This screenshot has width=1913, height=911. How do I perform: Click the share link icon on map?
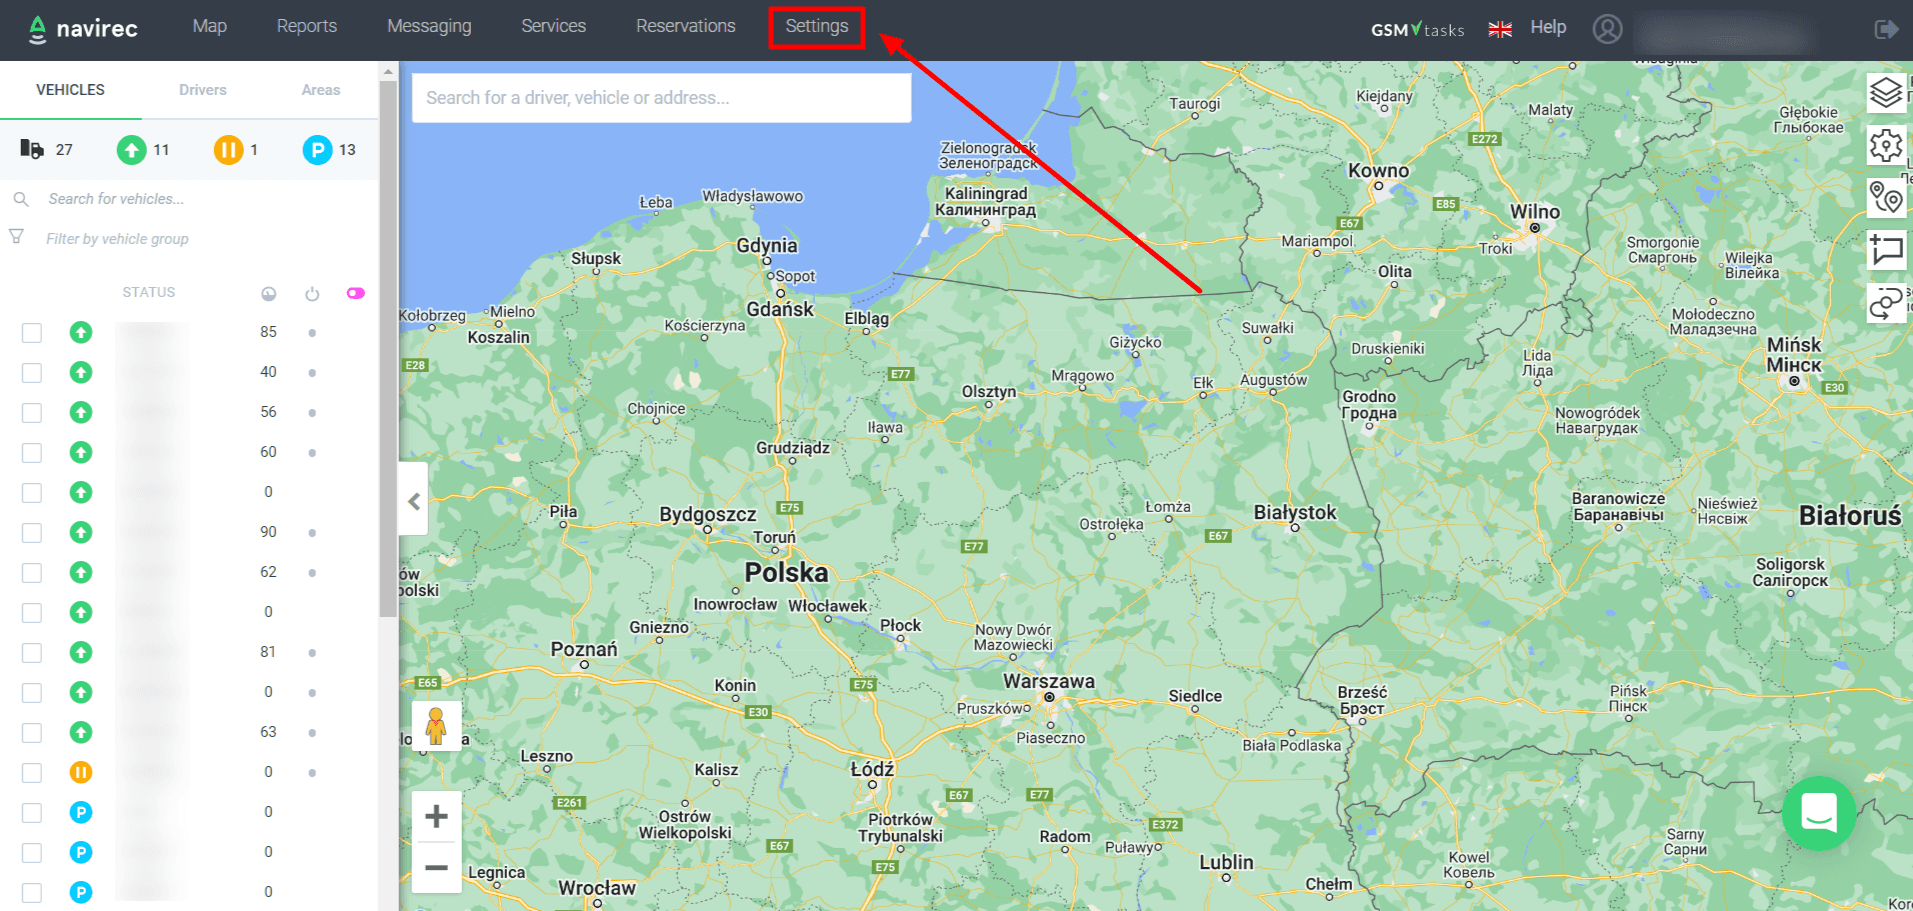pos(1886,303)
